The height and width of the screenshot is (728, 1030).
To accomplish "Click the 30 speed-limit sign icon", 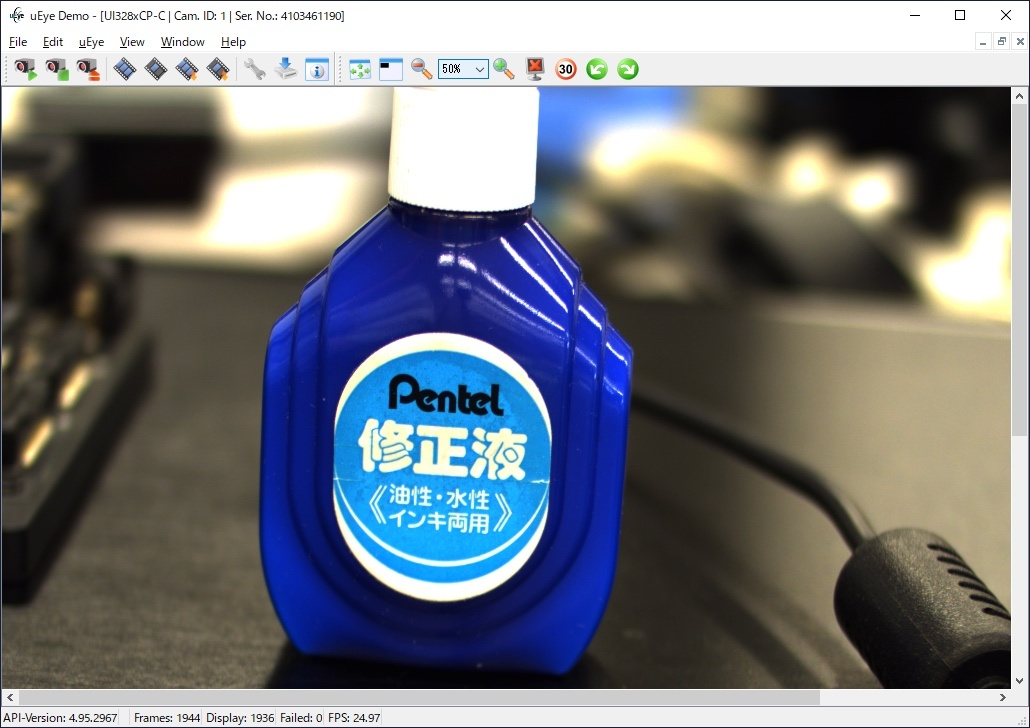I will coord(566,69).
